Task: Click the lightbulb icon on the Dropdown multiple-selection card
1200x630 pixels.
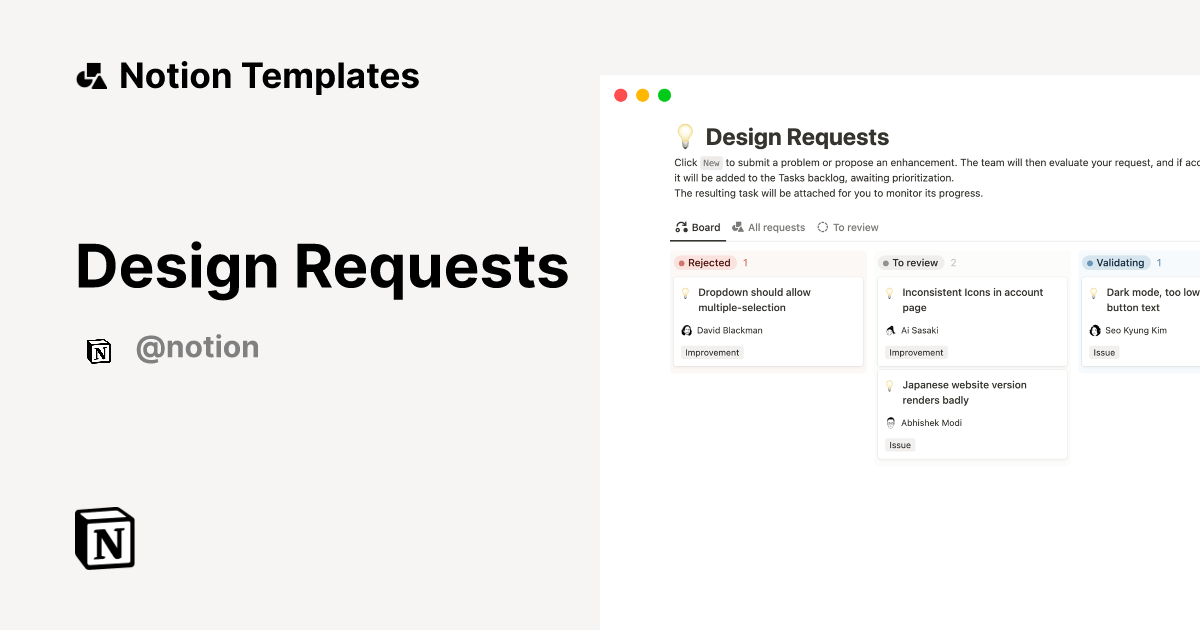Action: point(684,293)
